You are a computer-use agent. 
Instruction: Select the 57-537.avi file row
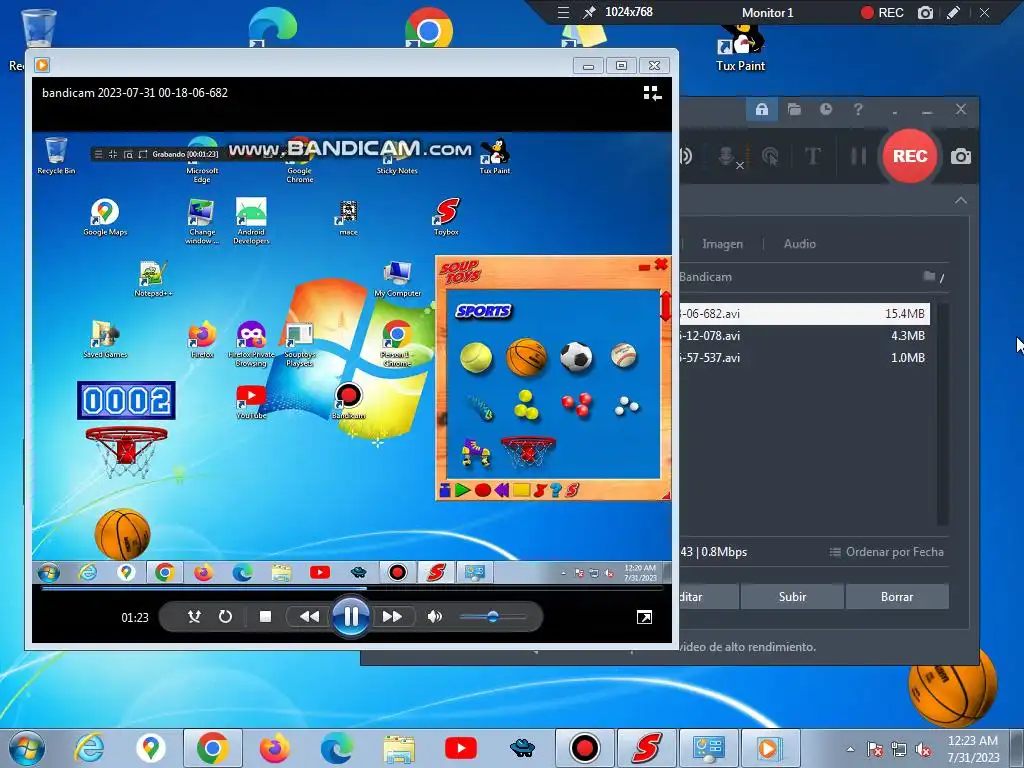click(804, 357)
